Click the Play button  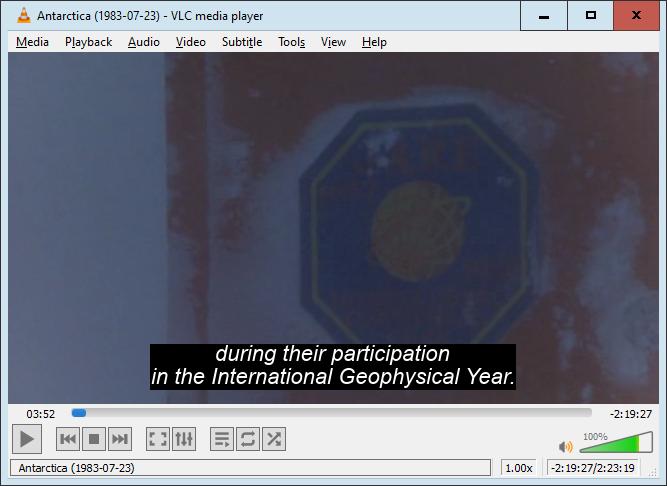click(x=27, y=439)
